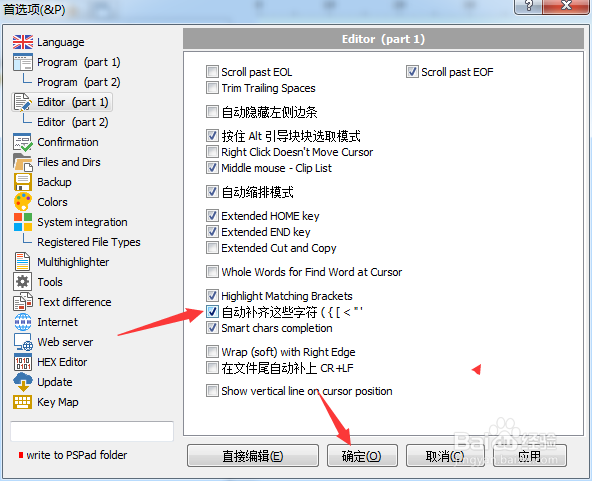The width and height of the screenshot is (592, 481).
Task: Click the 取消(C) cancel button
Action: 445,456
